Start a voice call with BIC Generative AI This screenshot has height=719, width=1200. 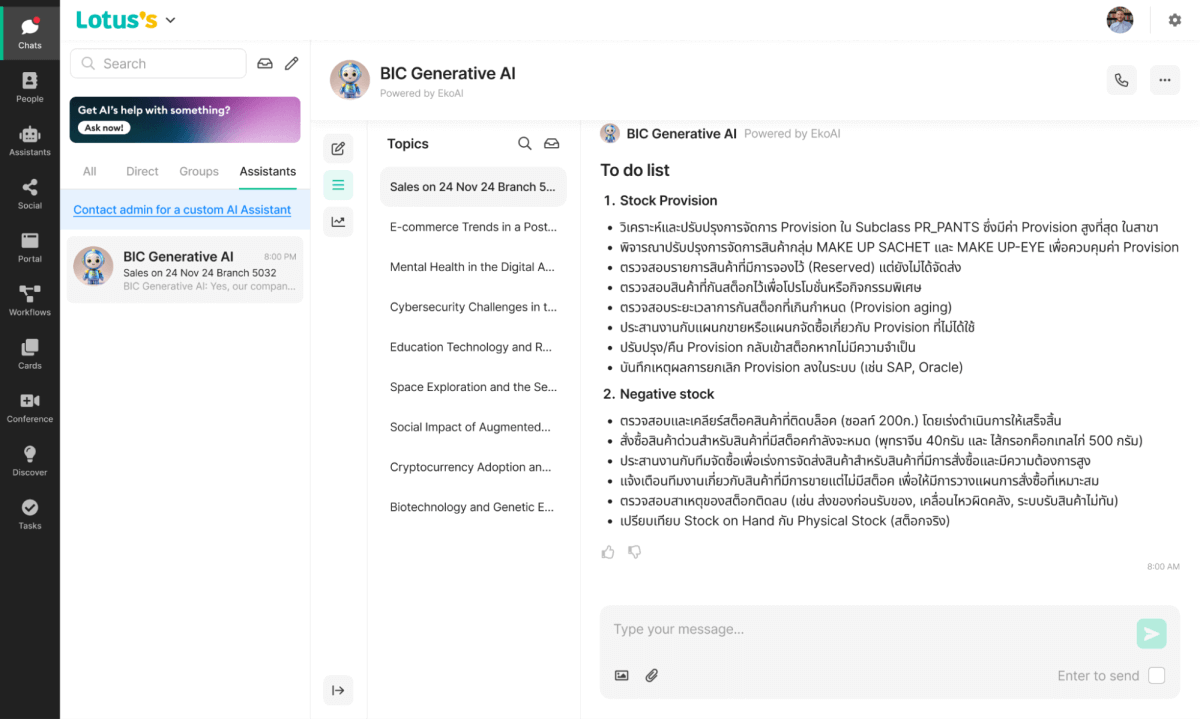[x=1121, y=80]
